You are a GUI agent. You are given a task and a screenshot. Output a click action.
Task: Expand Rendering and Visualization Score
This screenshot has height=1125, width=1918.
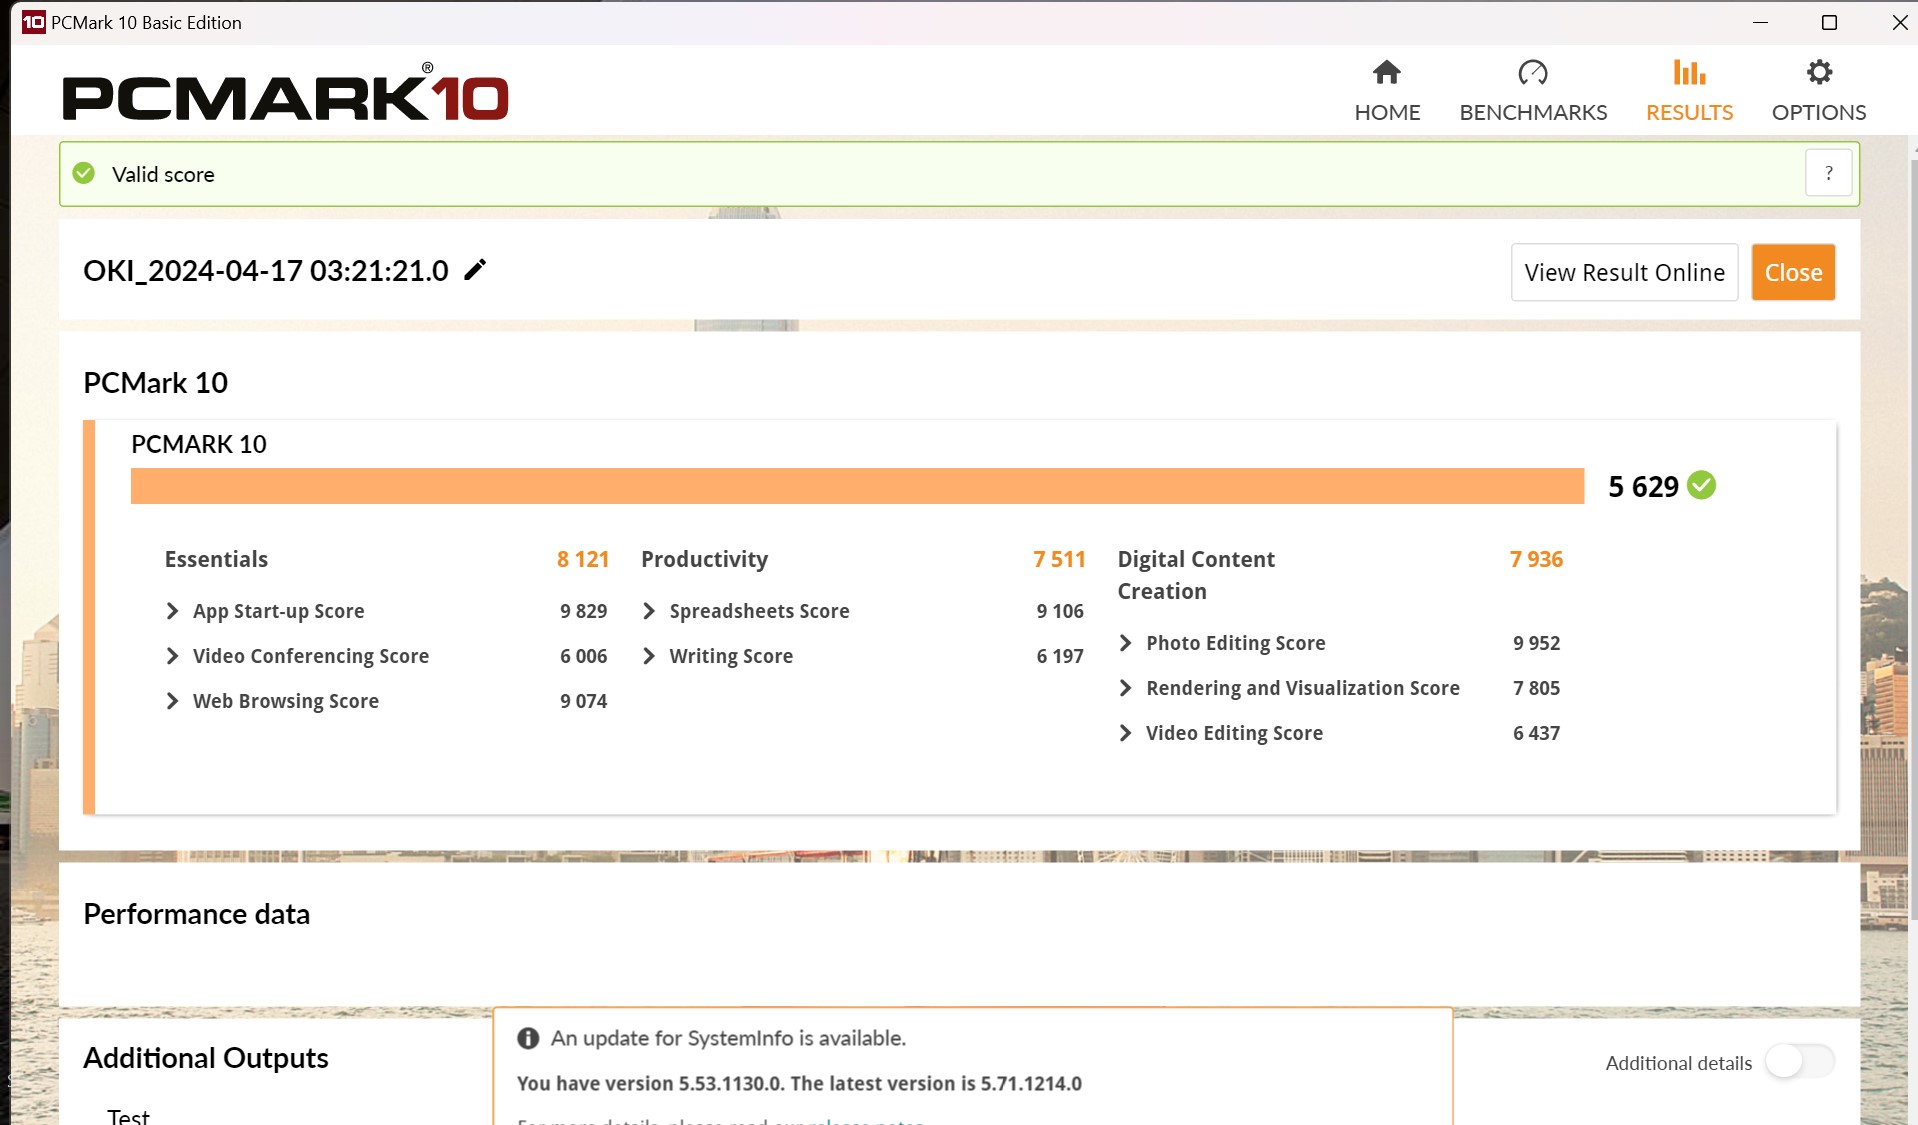pyautogui.click(x=1126, y=688)
